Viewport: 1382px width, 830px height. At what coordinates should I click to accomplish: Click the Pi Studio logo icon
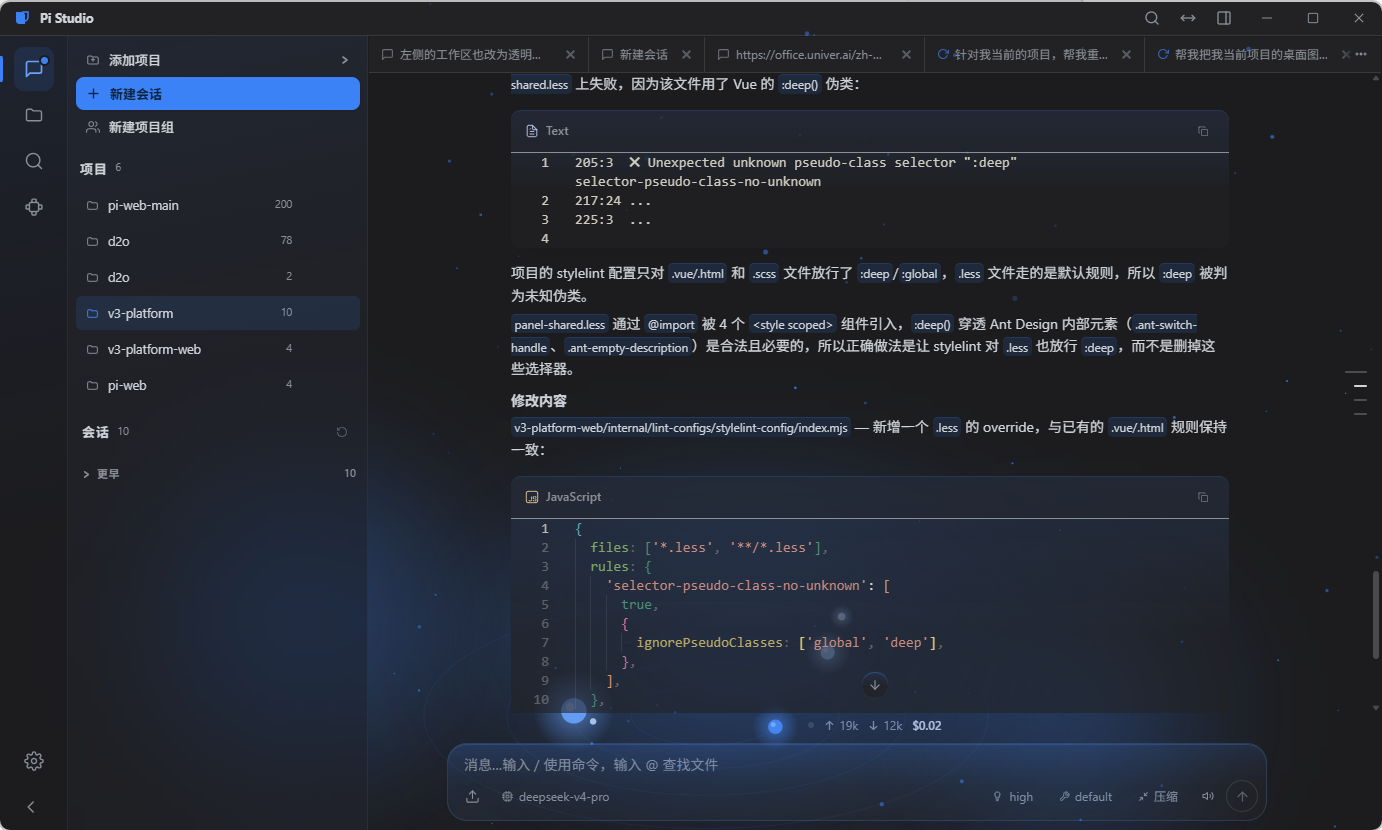click(22, 18)
